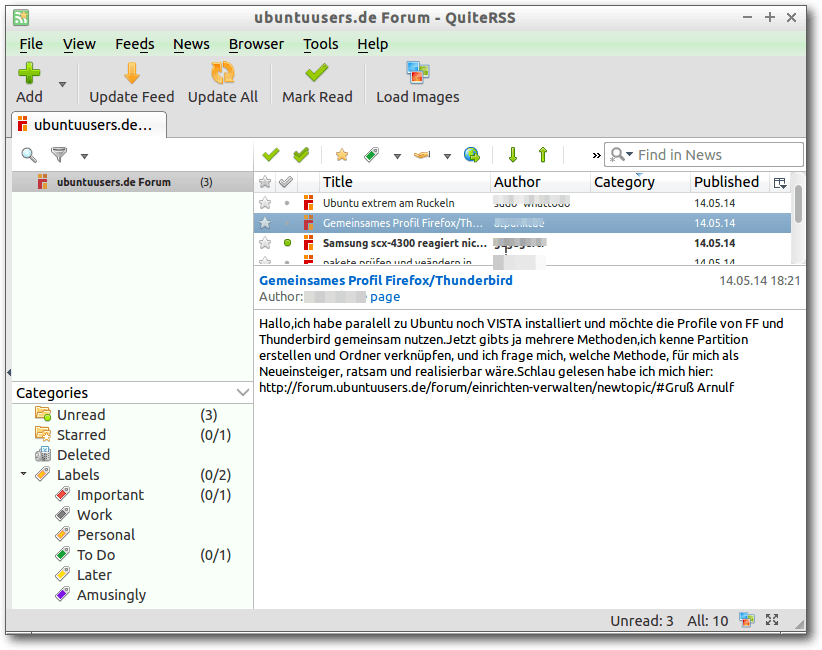Click the feed filter funnel icon

click(x=59, y=155)
